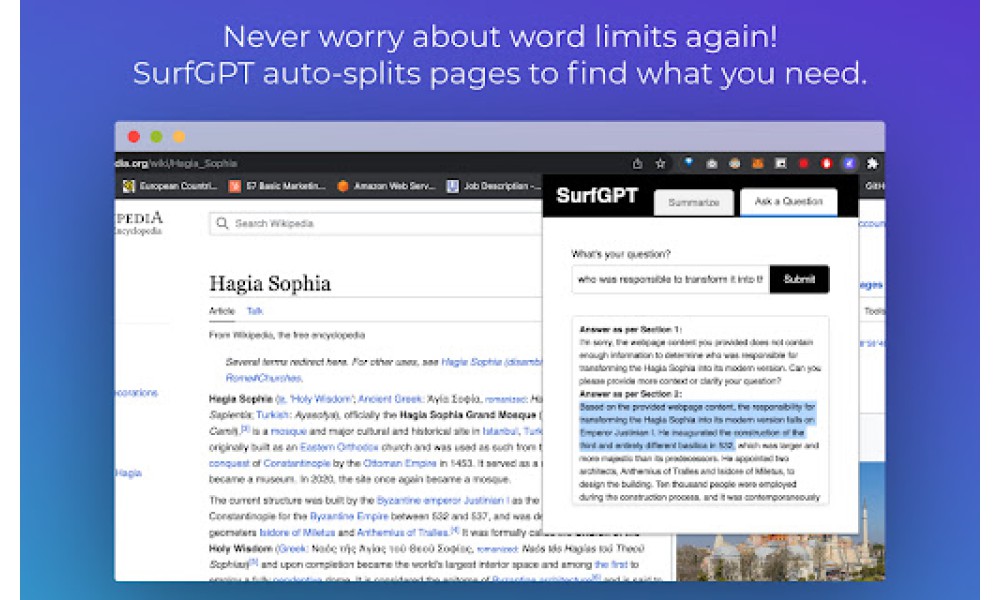
Task: Open the Constantinople link
Action: tap(297, 463)
